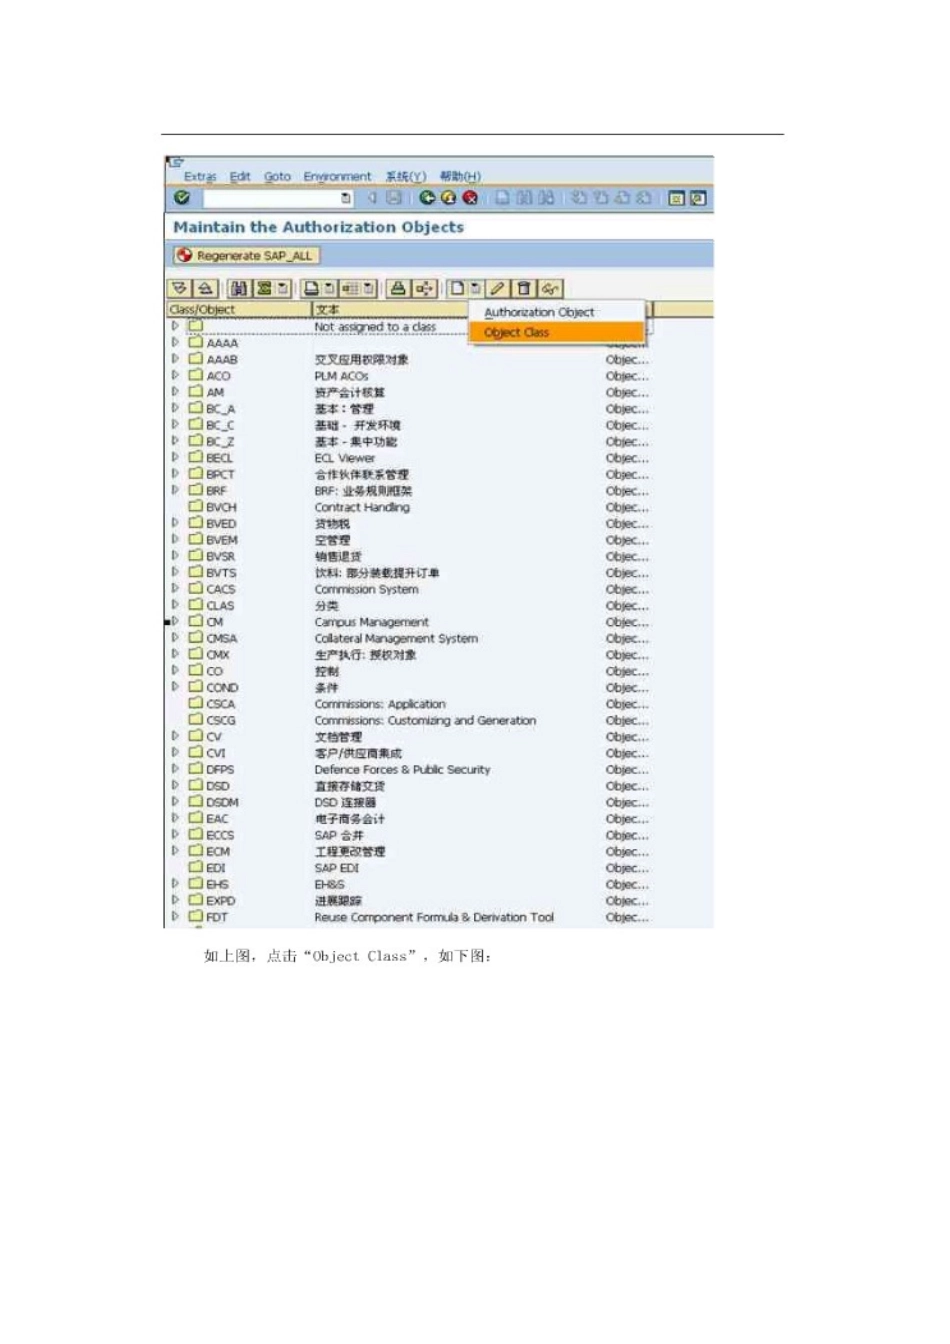Click the Delete trash can icon
This screenshot has height=1344, width=950.
point(523,288)
